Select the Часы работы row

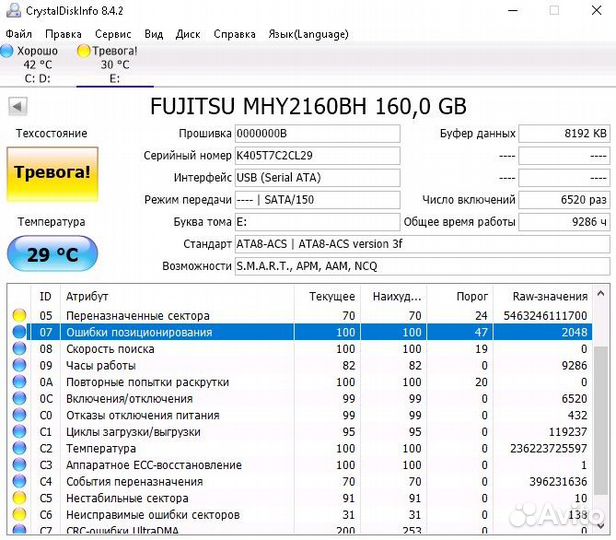300,365
